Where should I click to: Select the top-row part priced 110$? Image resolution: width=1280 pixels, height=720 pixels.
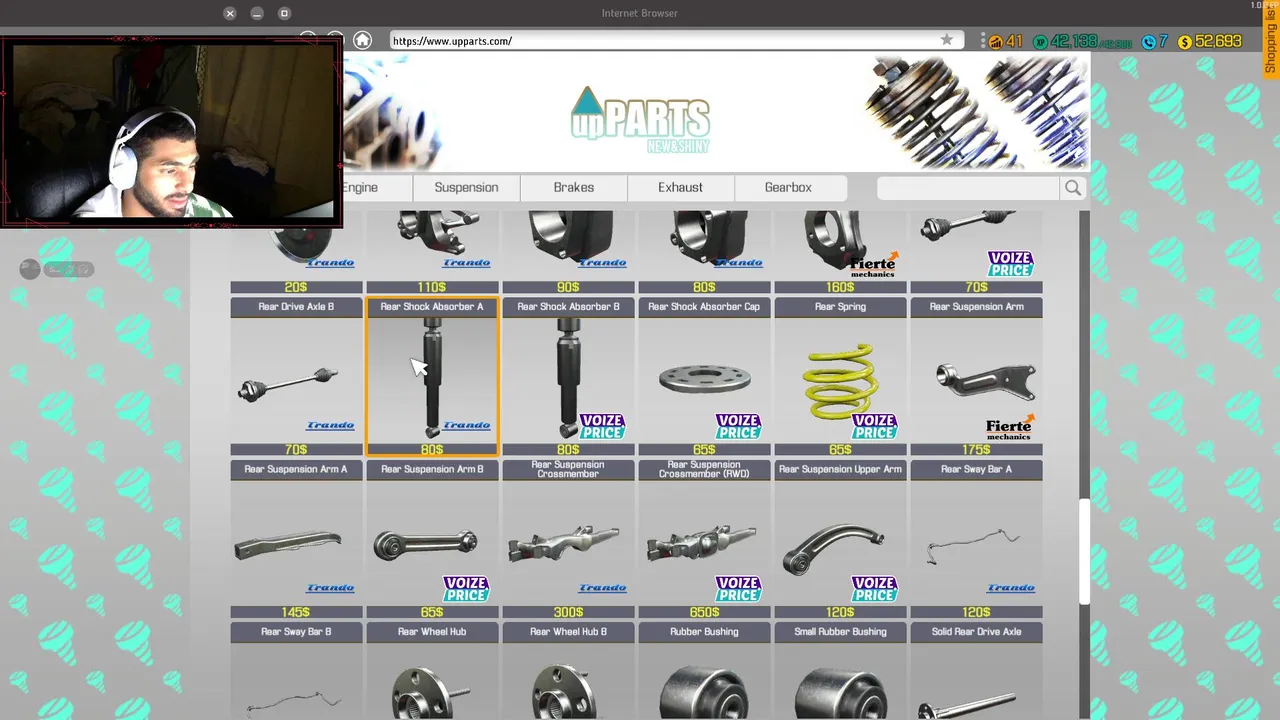click(x=432, y=252)
